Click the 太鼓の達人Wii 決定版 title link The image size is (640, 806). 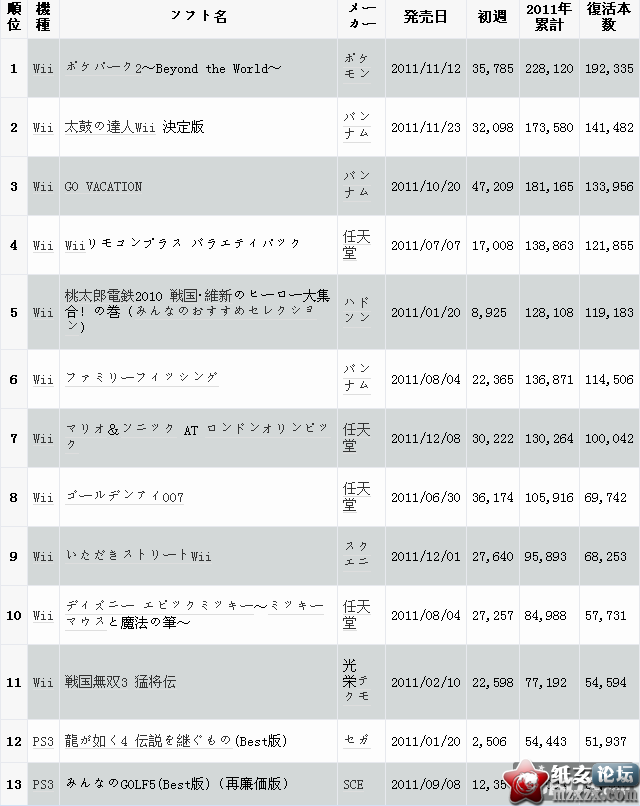(134, 127)
